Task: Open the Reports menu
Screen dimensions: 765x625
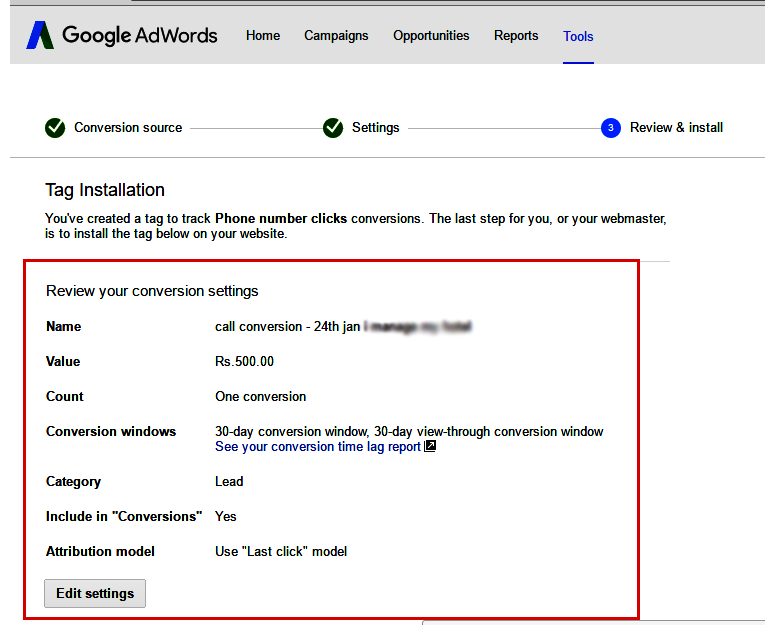Action: point(516,36)
